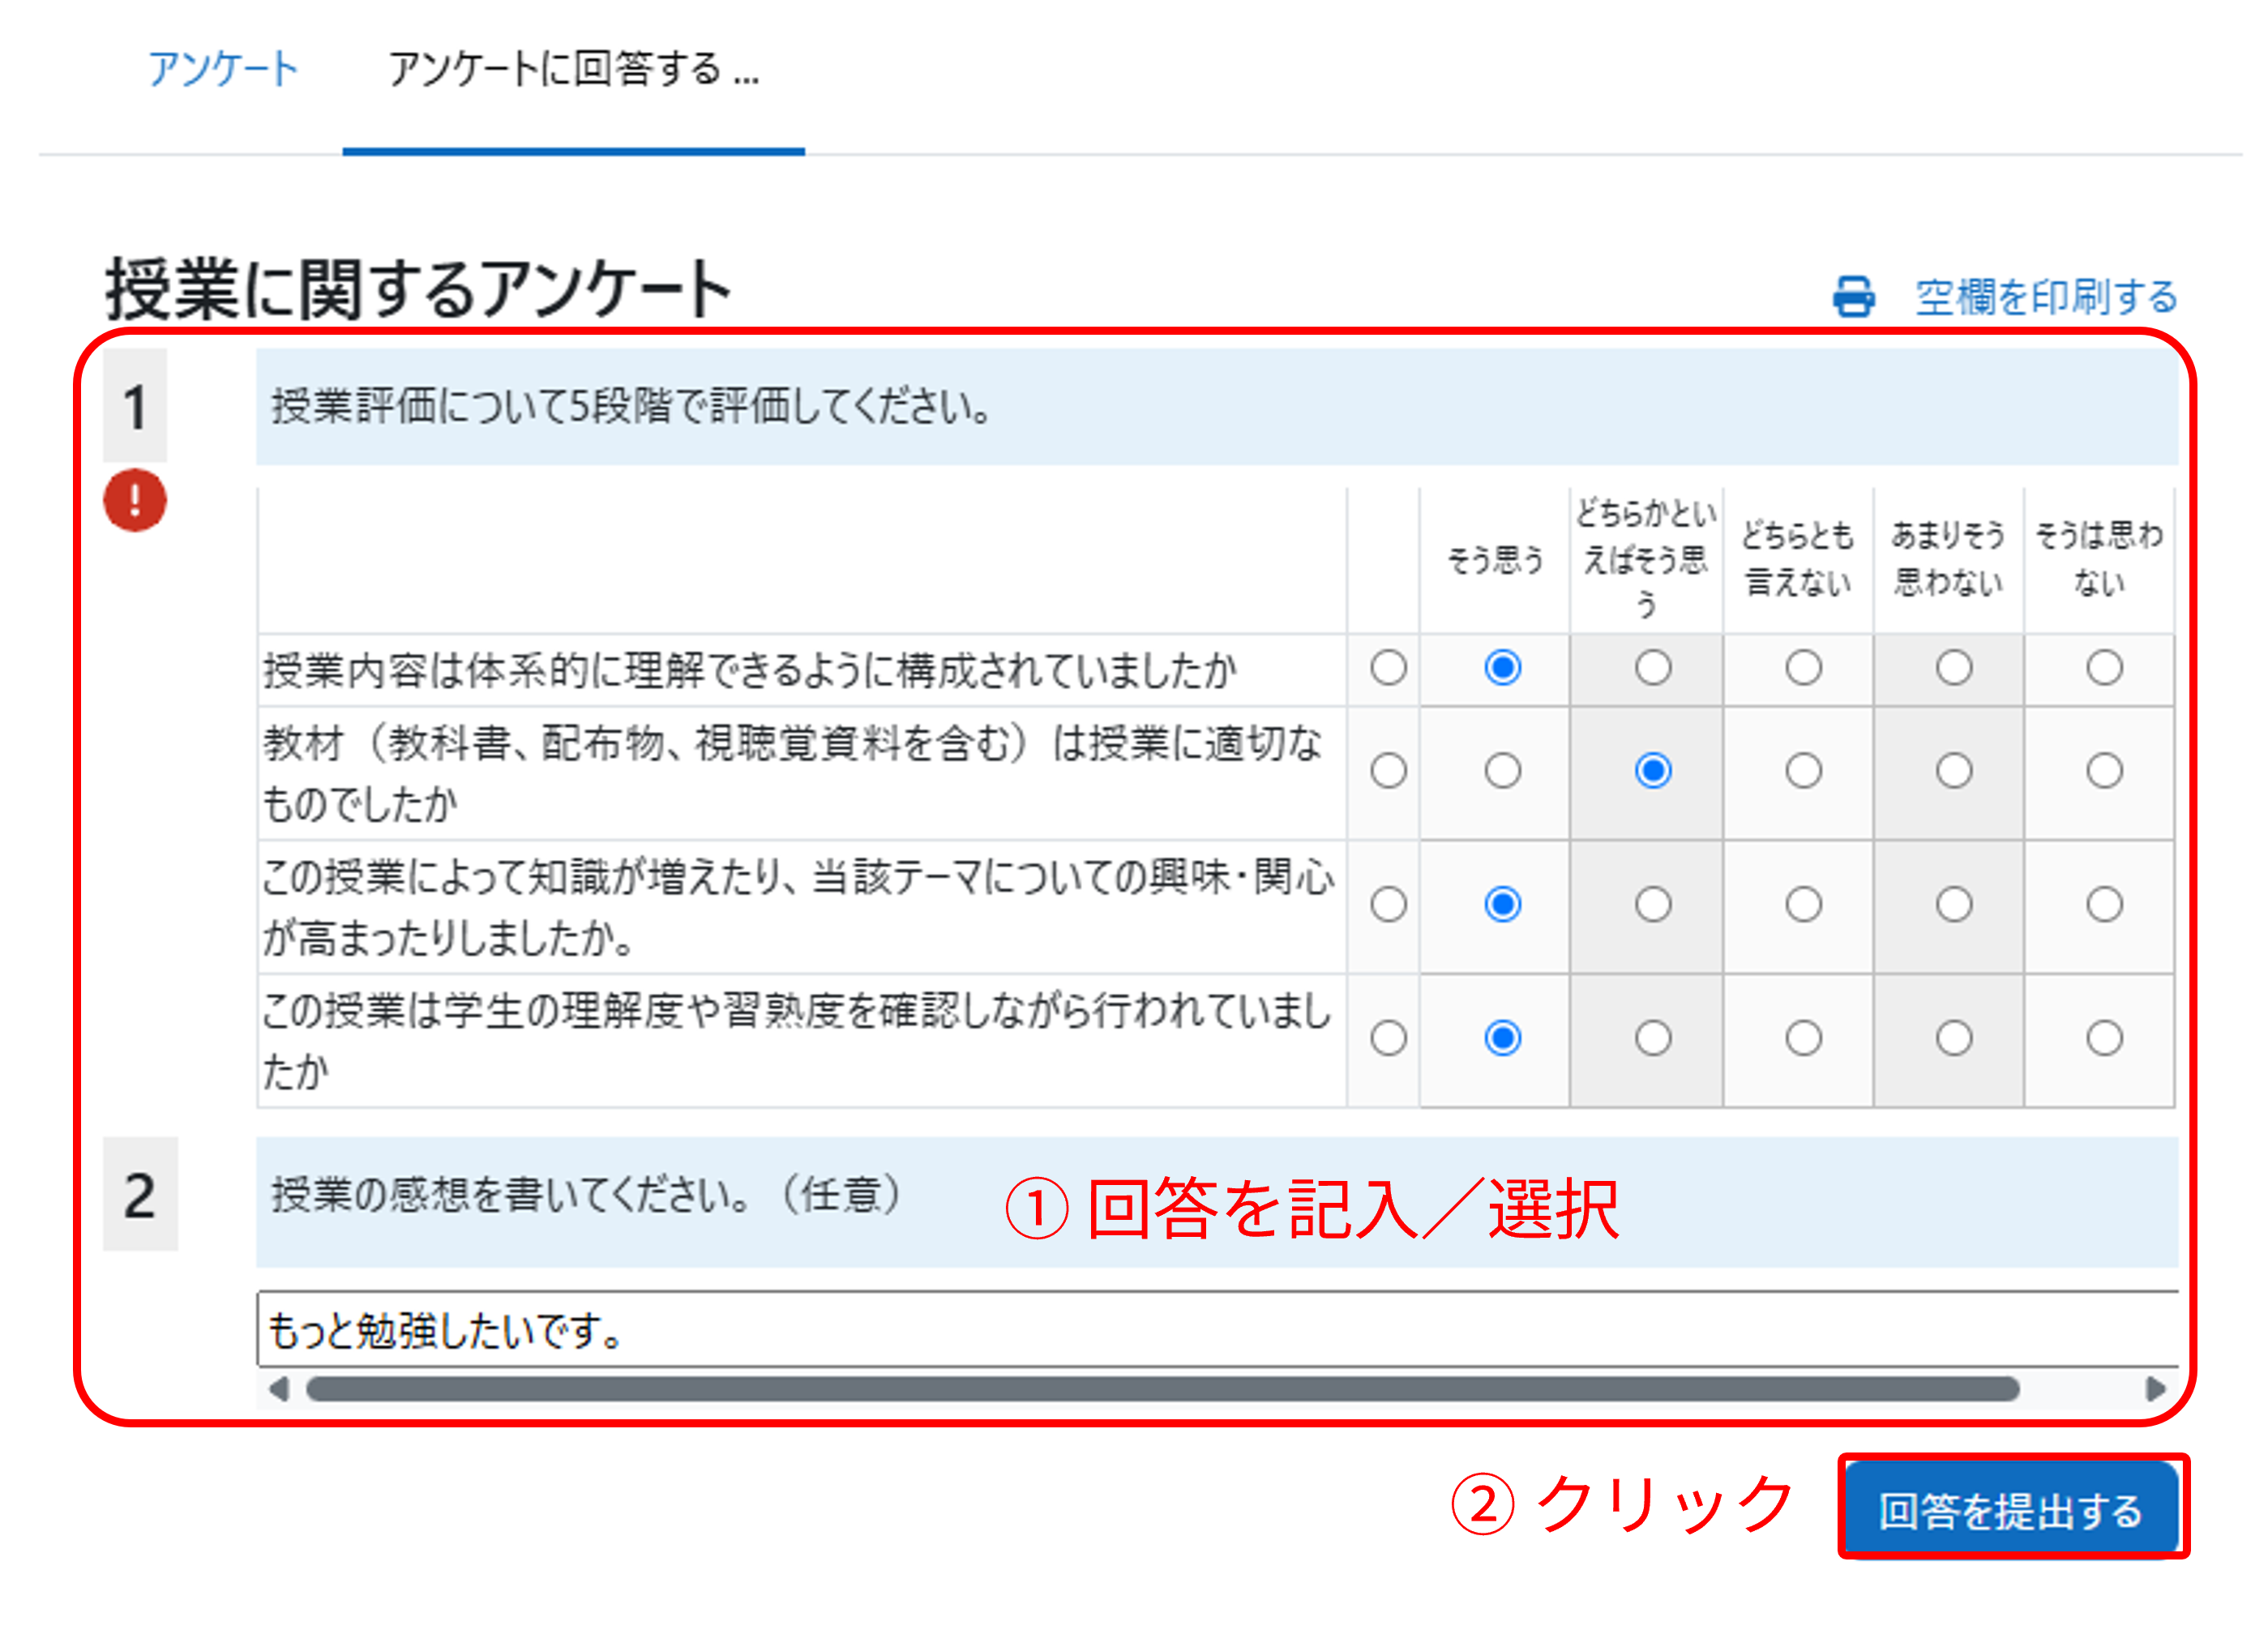The height and width of the screenshot is (1630, 2268).
Task: Click the scrollbar right arrow
Action: pos(2156,1389)
